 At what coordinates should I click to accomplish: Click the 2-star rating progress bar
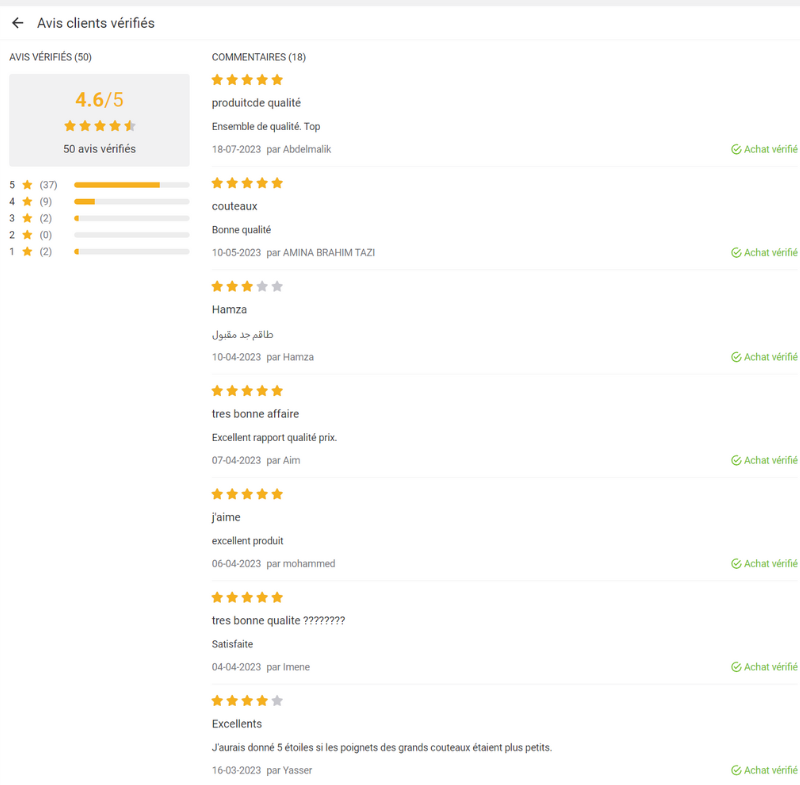coord(131,235)
